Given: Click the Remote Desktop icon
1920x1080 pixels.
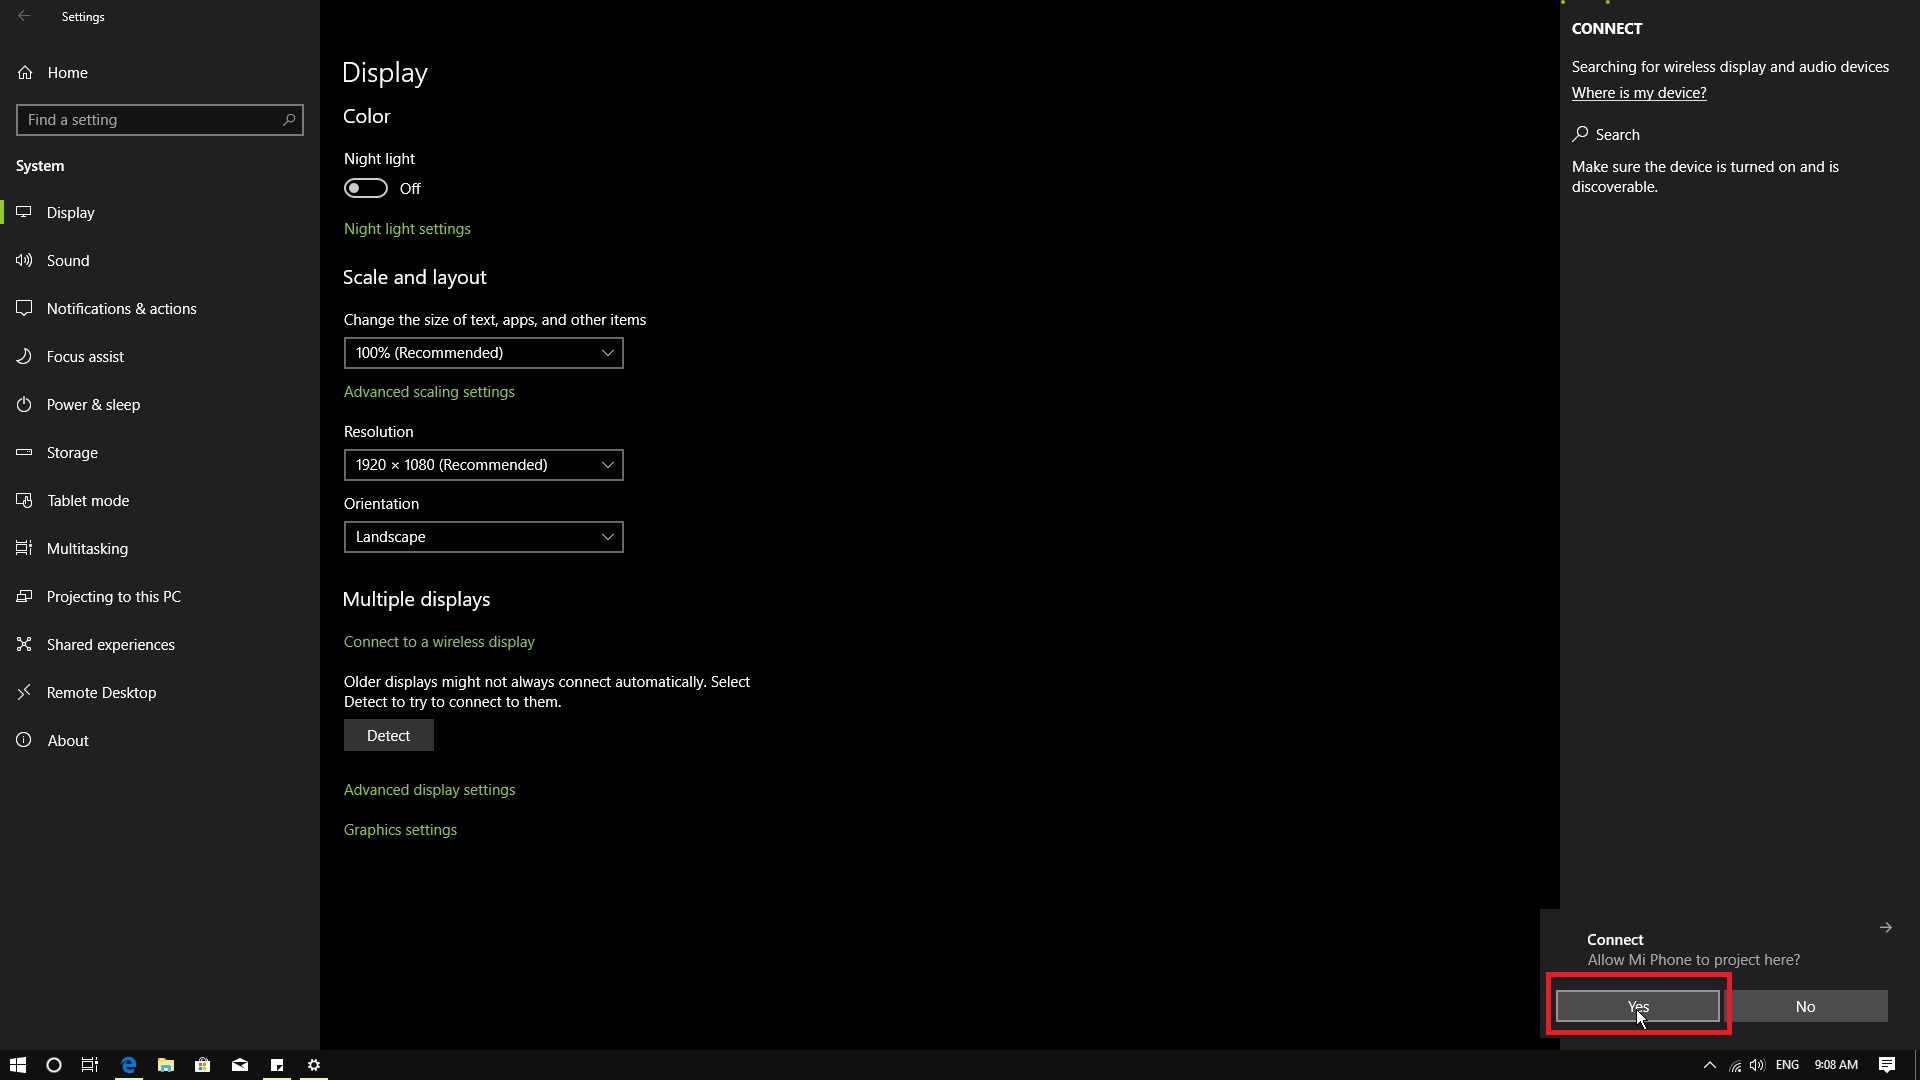Looking at the screenshot, I should click(25, 693).
